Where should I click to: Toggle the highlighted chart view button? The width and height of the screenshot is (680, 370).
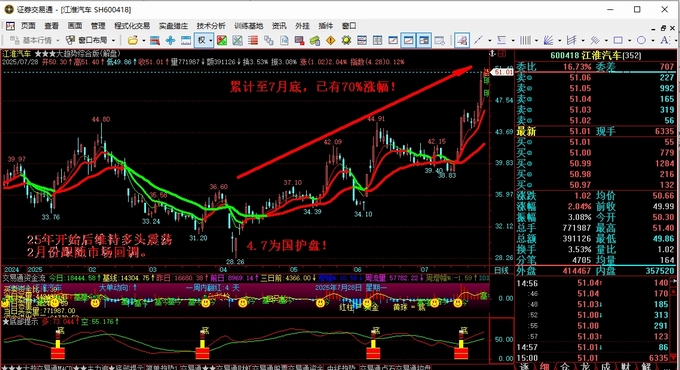pyautogui.click(x=409, y=40)
